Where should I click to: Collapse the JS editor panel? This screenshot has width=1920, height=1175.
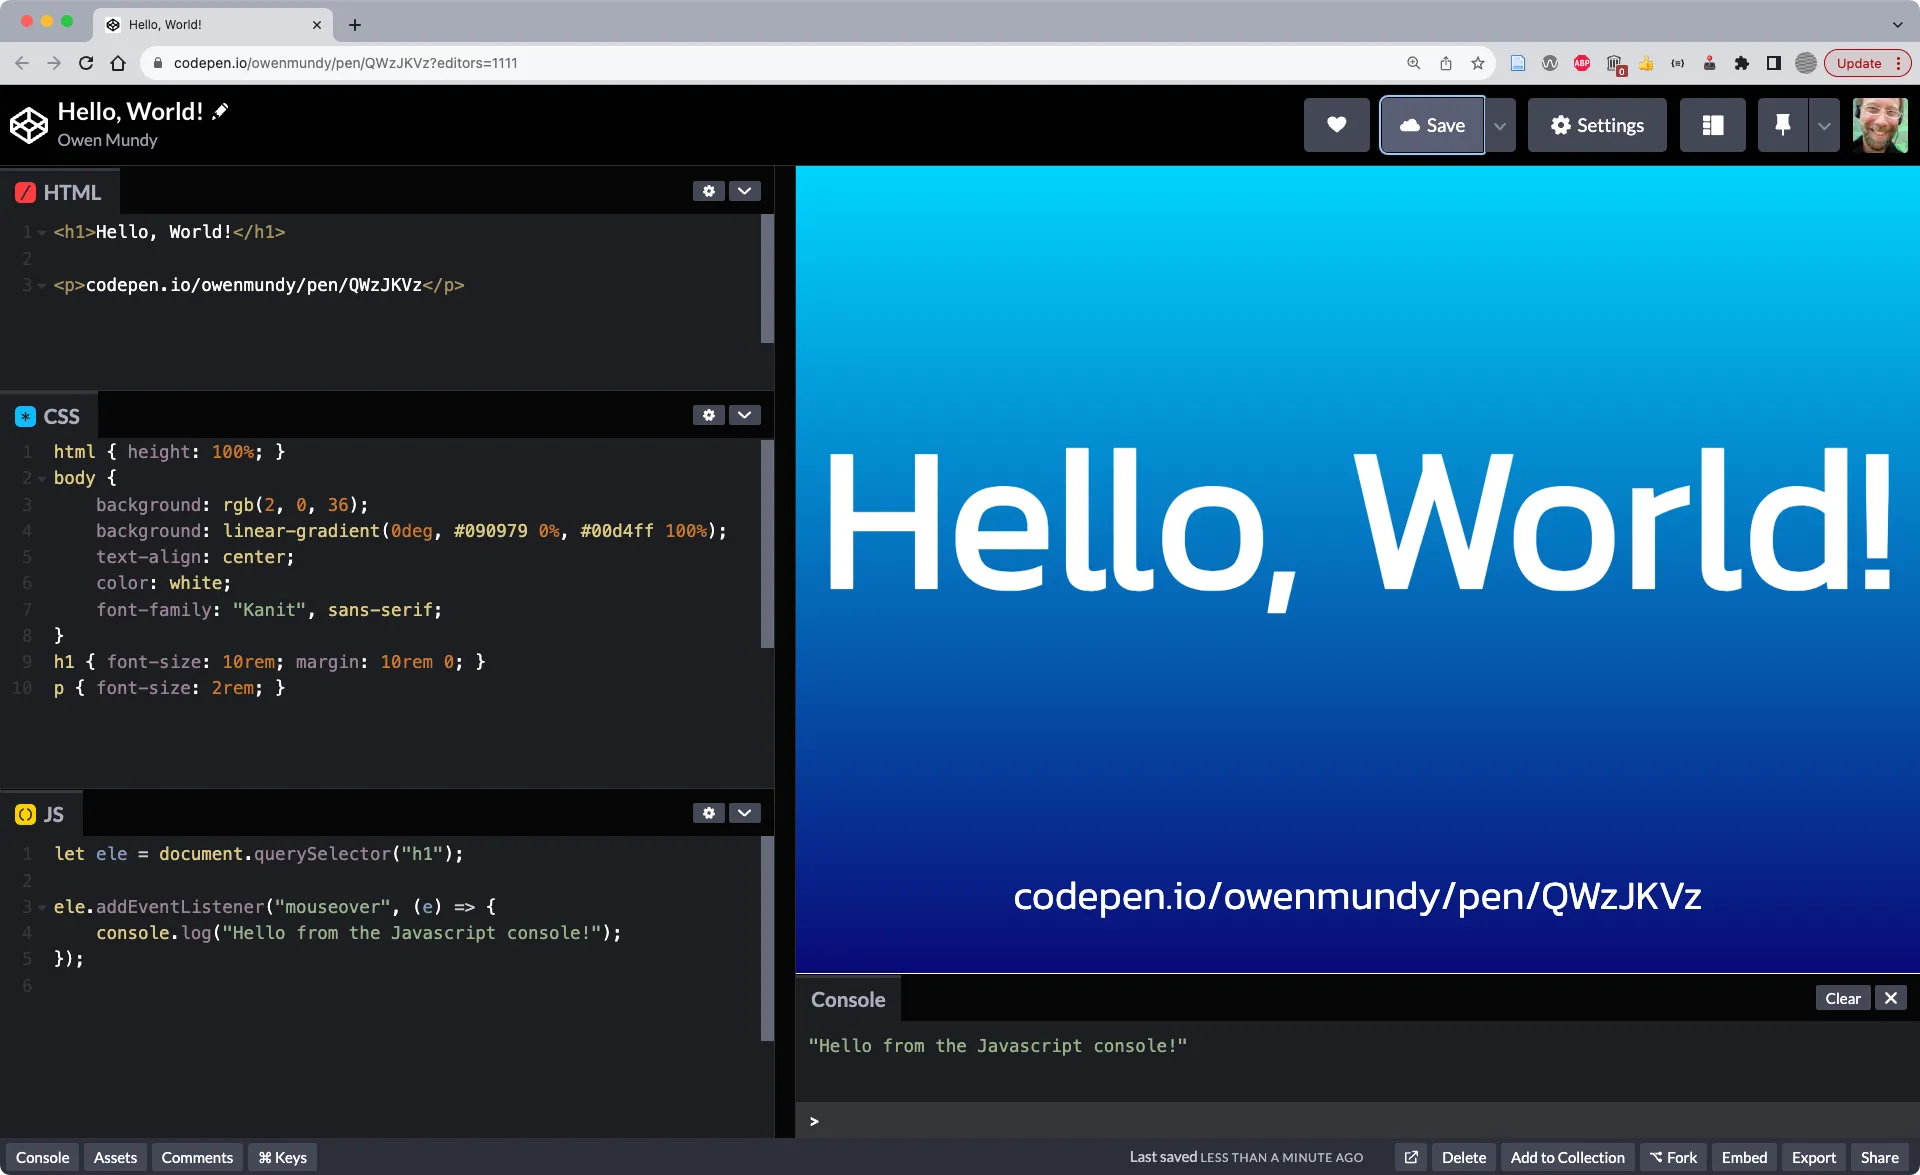click(744, 812)
